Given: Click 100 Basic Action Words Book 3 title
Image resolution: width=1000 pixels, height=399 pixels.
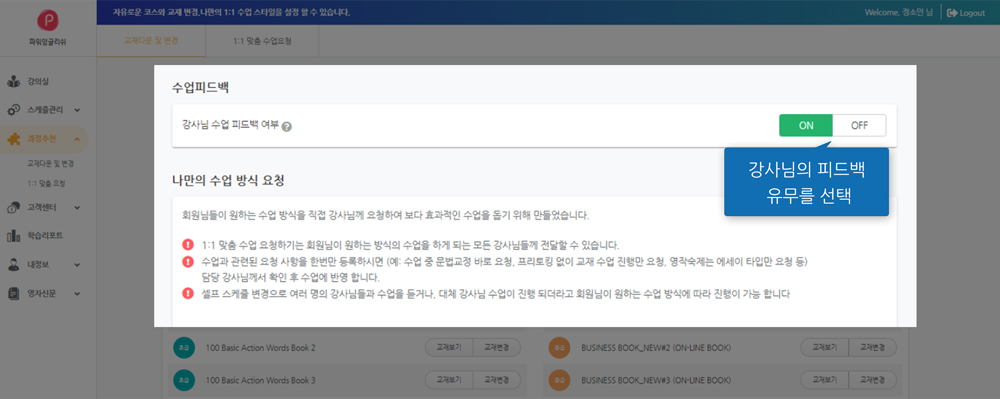Looking at the screenshot, I should (260, 381).
